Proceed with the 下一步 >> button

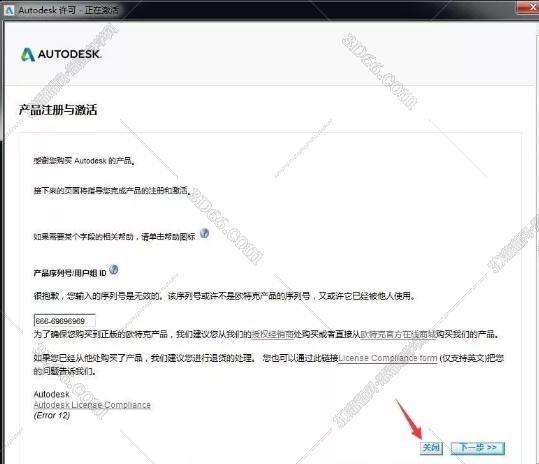(x=478, y=448)
